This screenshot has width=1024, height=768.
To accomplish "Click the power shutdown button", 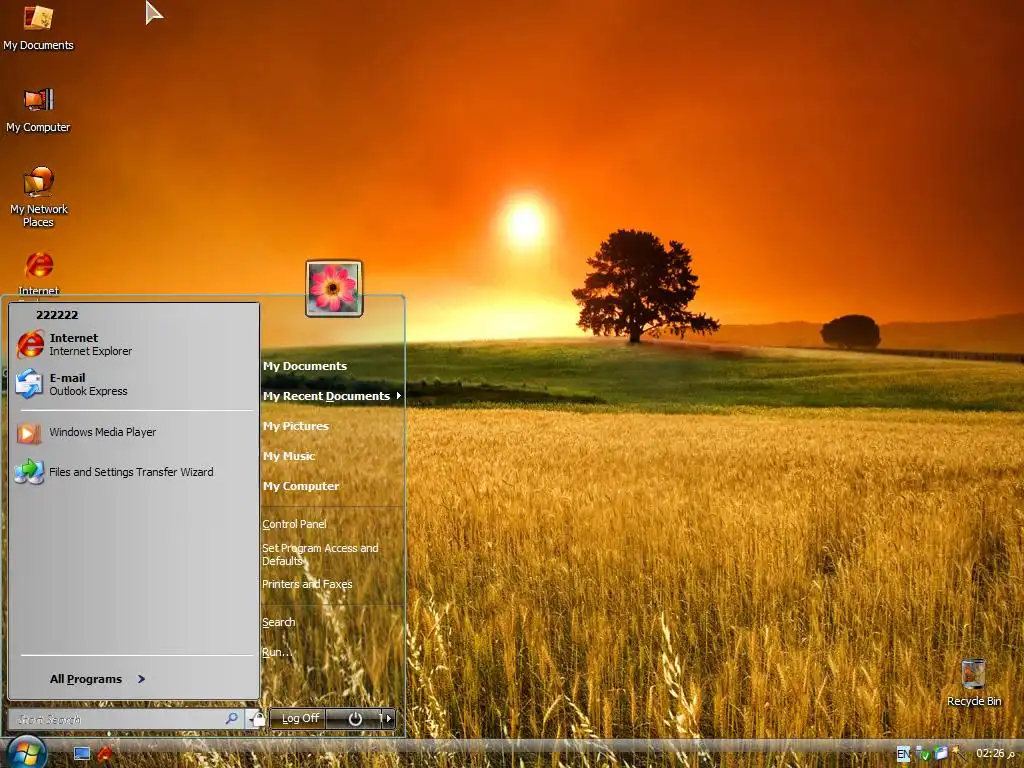I will [x=355, y=718].
